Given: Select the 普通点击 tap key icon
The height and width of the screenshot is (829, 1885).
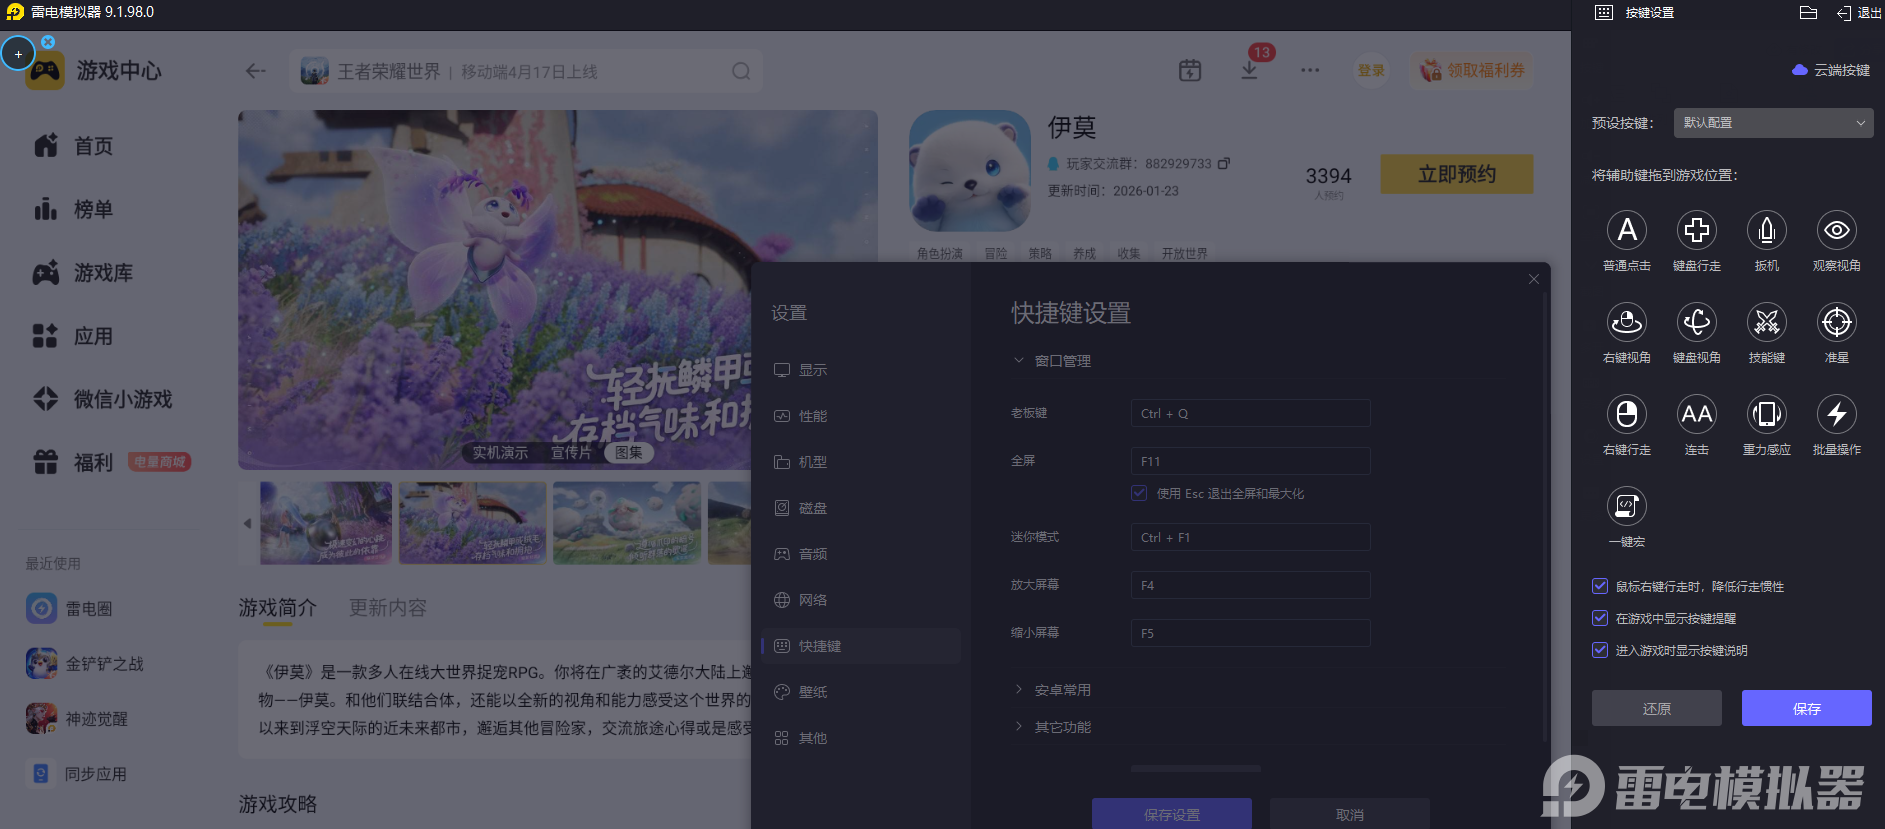Looking at the screenshot, I should tap(1627, 230).
